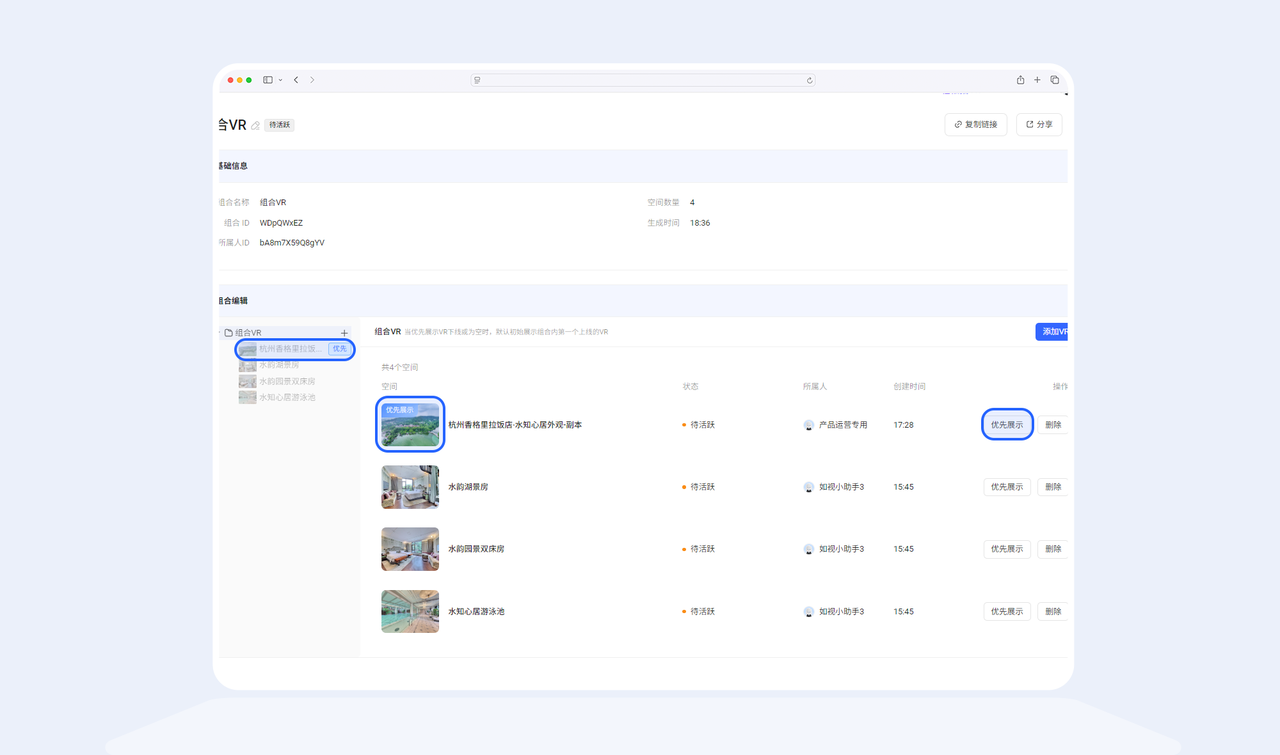Open a new browser tab with plus icon
This screenshot has width=1280, height=755.
point(1037,80)
